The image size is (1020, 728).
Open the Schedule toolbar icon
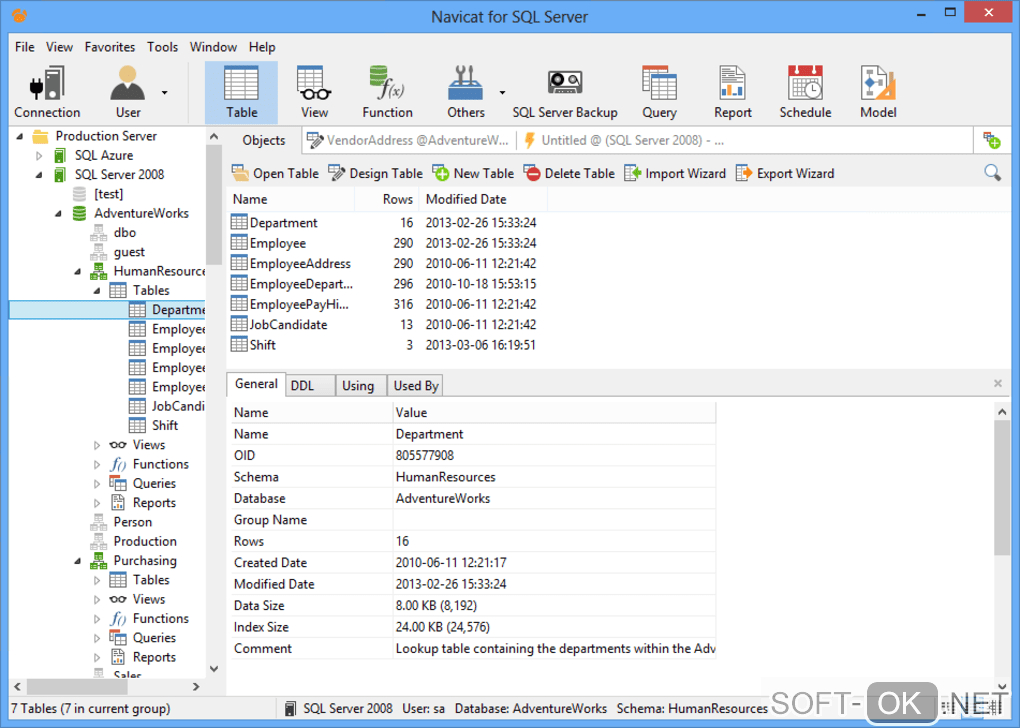[805, 92]
